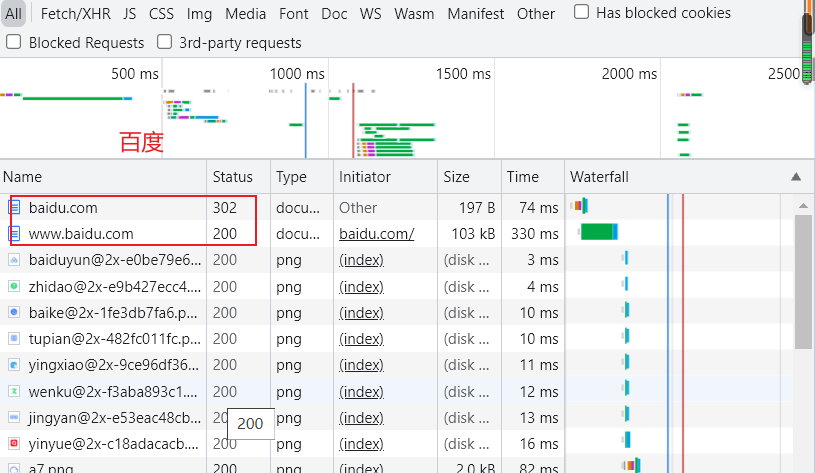This screenshot has height=473, width=815.
Task: Filter requests by WS
Action: coord(370,14)
